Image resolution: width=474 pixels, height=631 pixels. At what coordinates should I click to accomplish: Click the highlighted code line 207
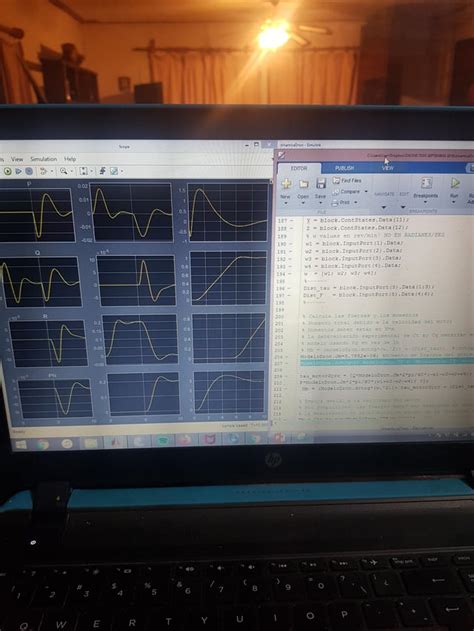[x=387, y=363]
